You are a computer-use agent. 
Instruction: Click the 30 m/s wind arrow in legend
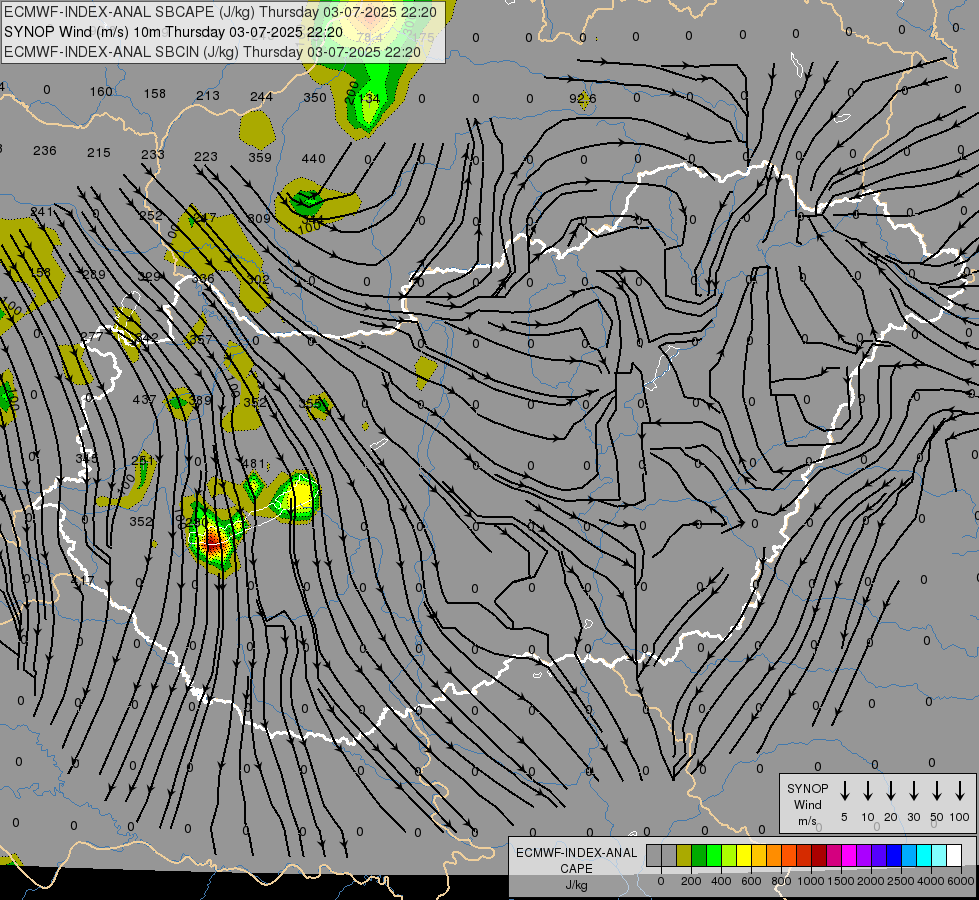coord(913,791)
